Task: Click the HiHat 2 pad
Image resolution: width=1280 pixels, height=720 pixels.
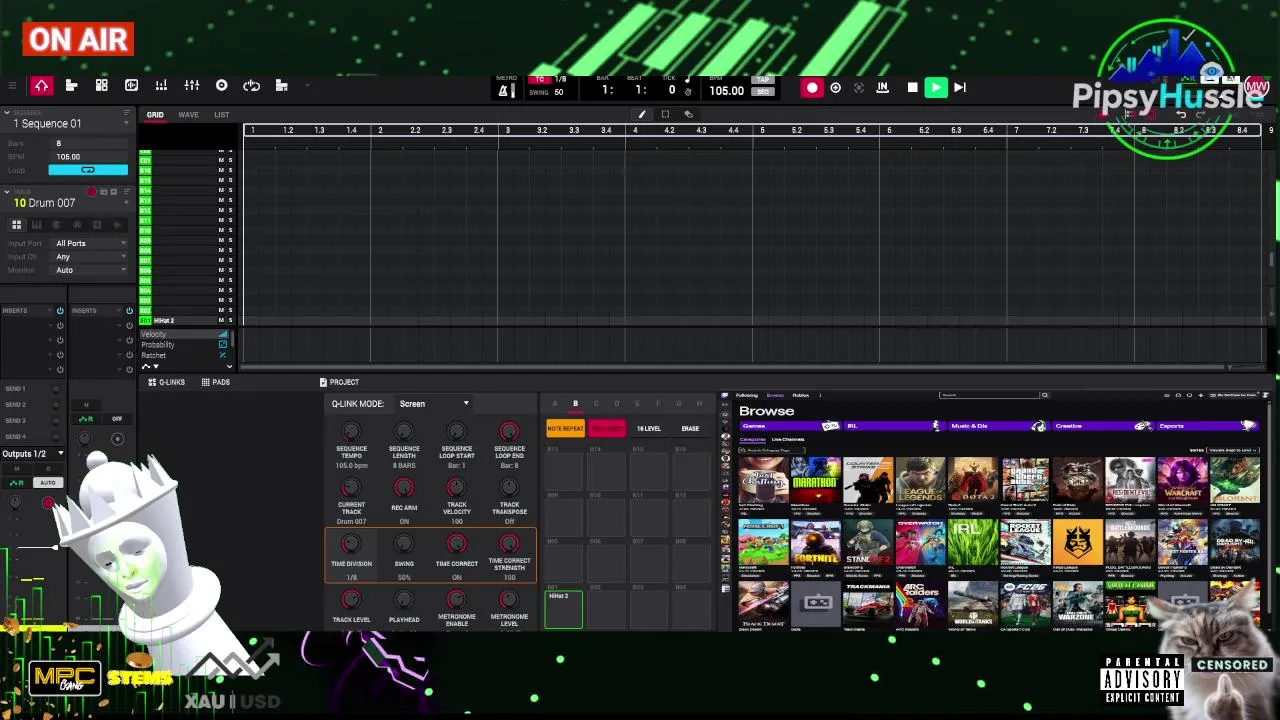Action: click(x=564, y=610)
